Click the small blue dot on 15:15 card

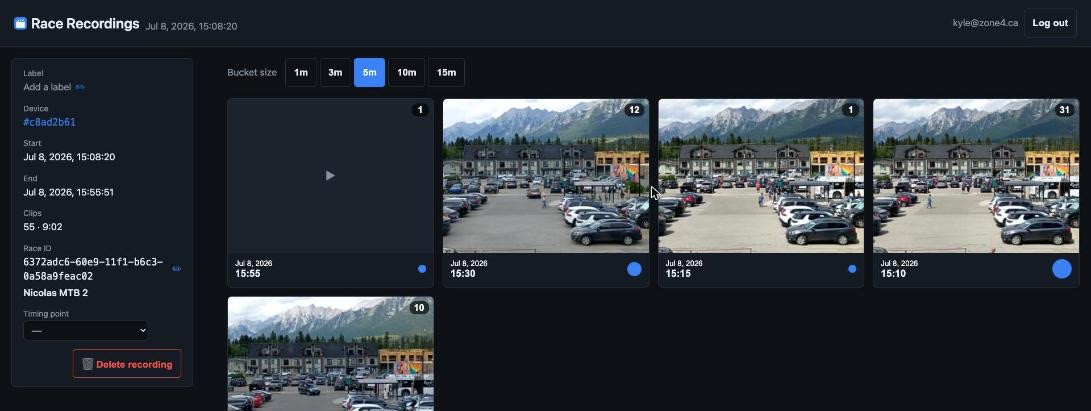pos(852,268)
